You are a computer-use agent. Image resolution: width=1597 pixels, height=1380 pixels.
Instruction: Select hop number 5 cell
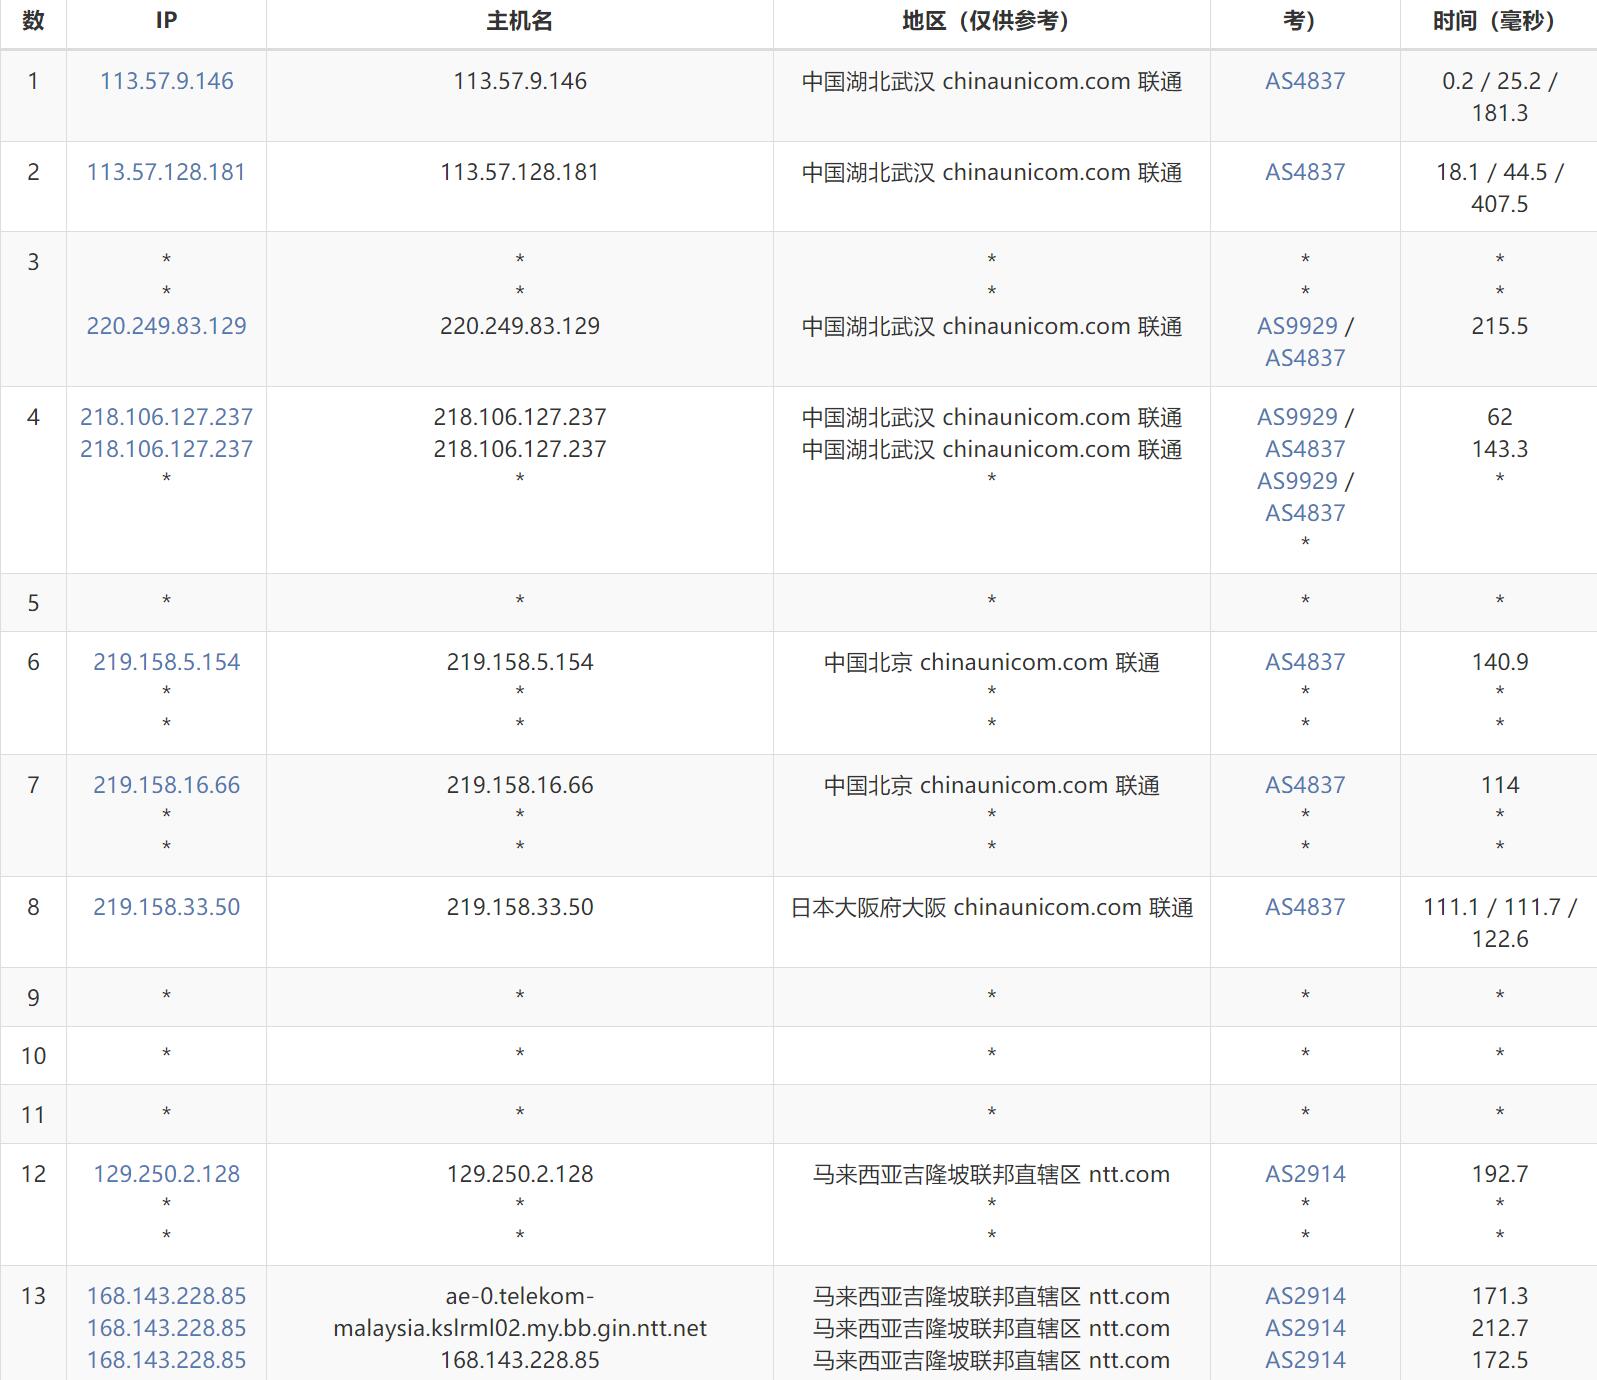click(33, 603)
